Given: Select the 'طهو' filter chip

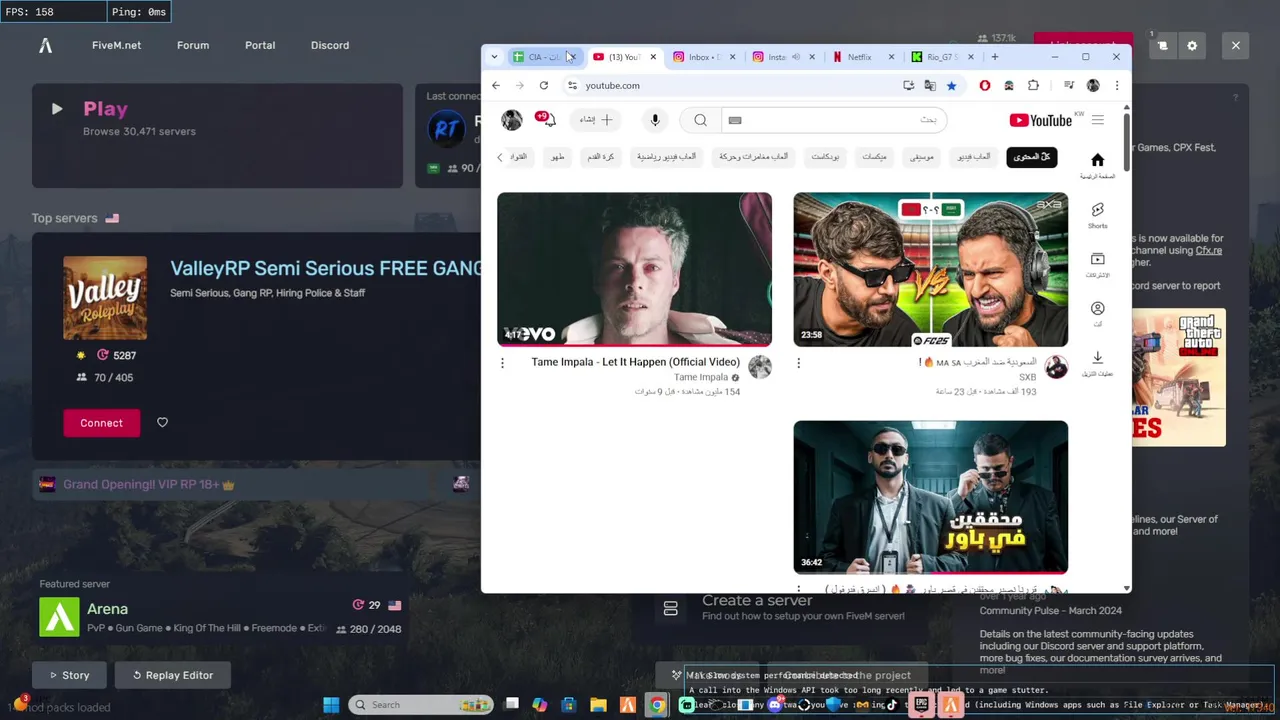Looking at the screenshot, I should (x=557, y=157).
